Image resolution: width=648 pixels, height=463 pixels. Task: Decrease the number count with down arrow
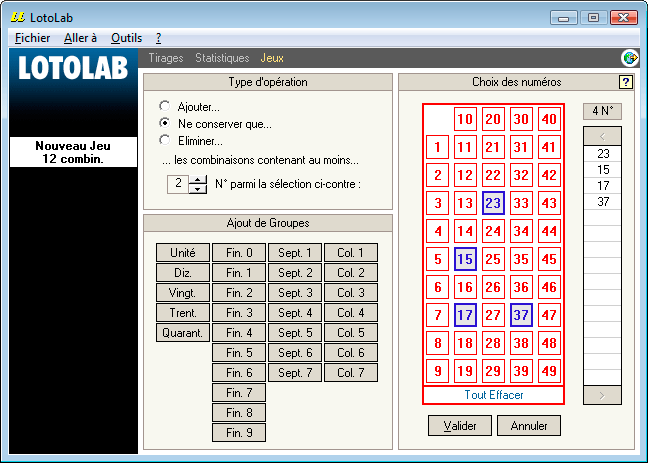[x=198, y=189]
